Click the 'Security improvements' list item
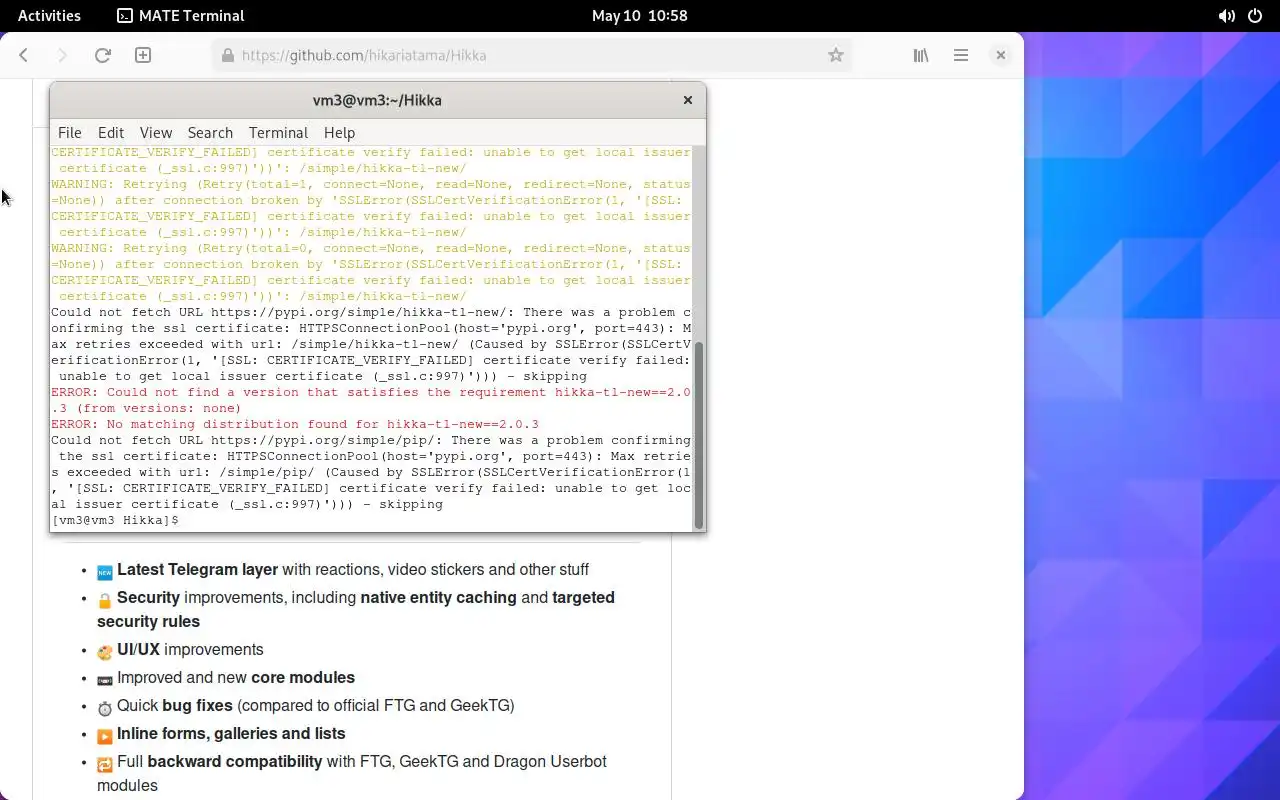 [x=356, y=609]
